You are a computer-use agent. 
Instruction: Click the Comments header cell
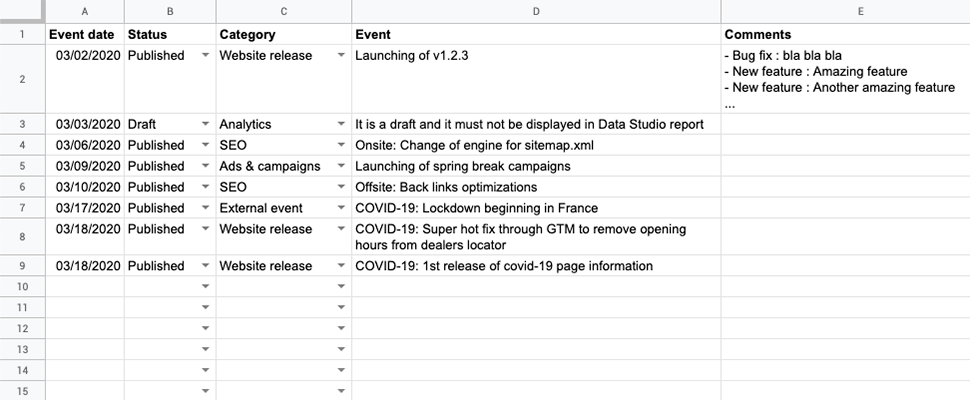(x=846, y=34)
